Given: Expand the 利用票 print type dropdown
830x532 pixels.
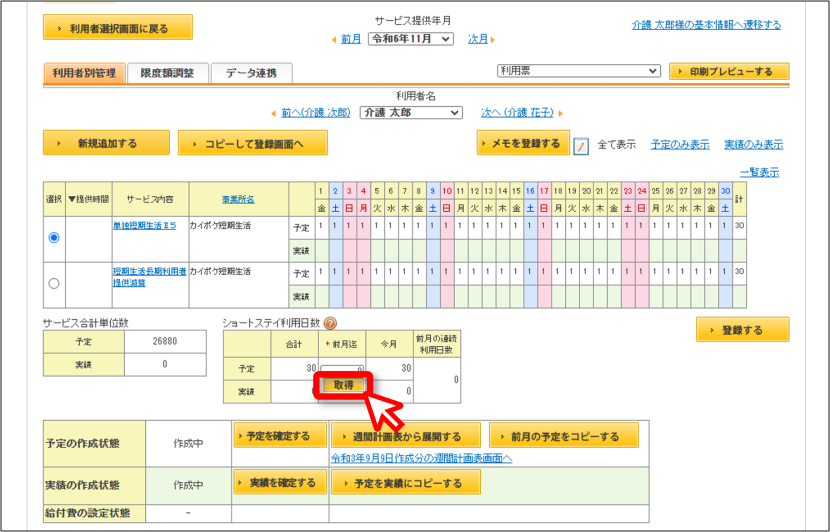Looking at the screenshot, I should 579,71.
